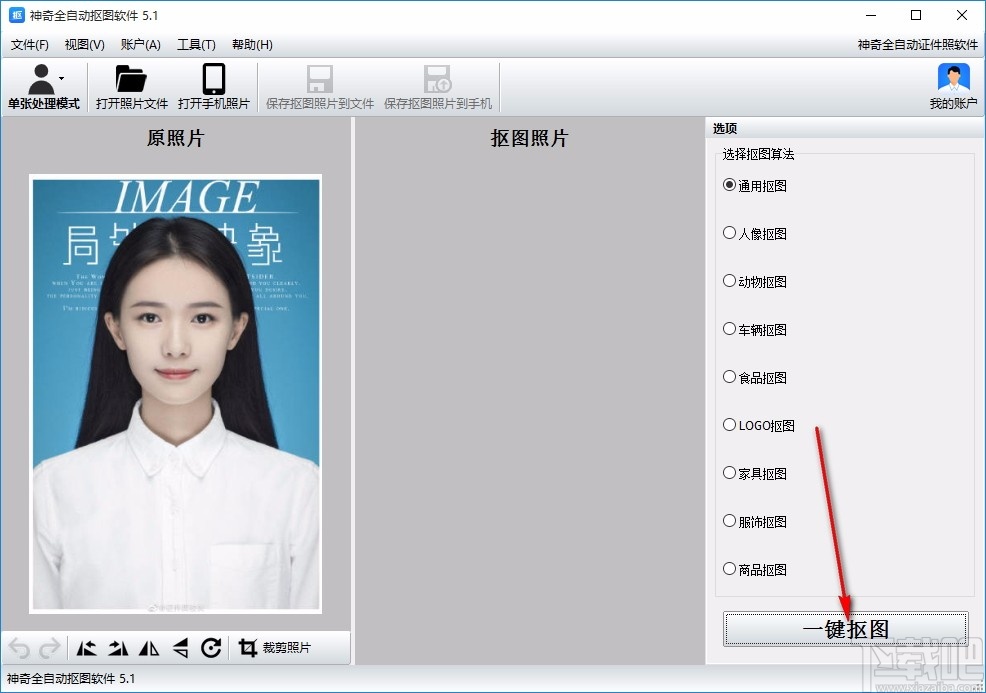Image resolution: width=986 pixels, height=693 pixels.
Task: Maximize the application window
Action: click(916, 15)
